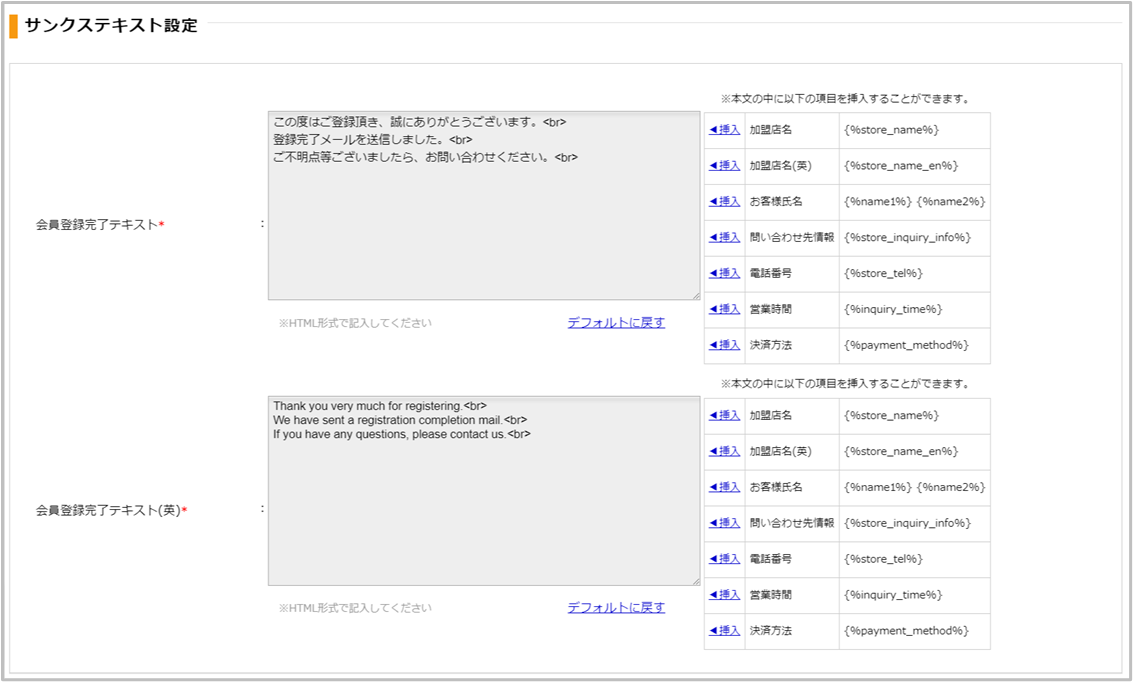Insert 加盟店名(英) into the Japanese completion text
This screenshot has width=1133, height=682.
[724, 166]
